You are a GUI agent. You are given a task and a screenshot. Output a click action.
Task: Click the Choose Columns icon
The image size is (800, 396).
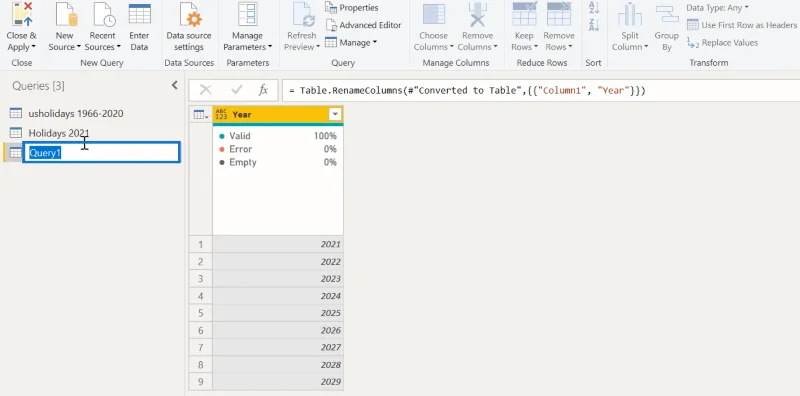coord(434,14)
